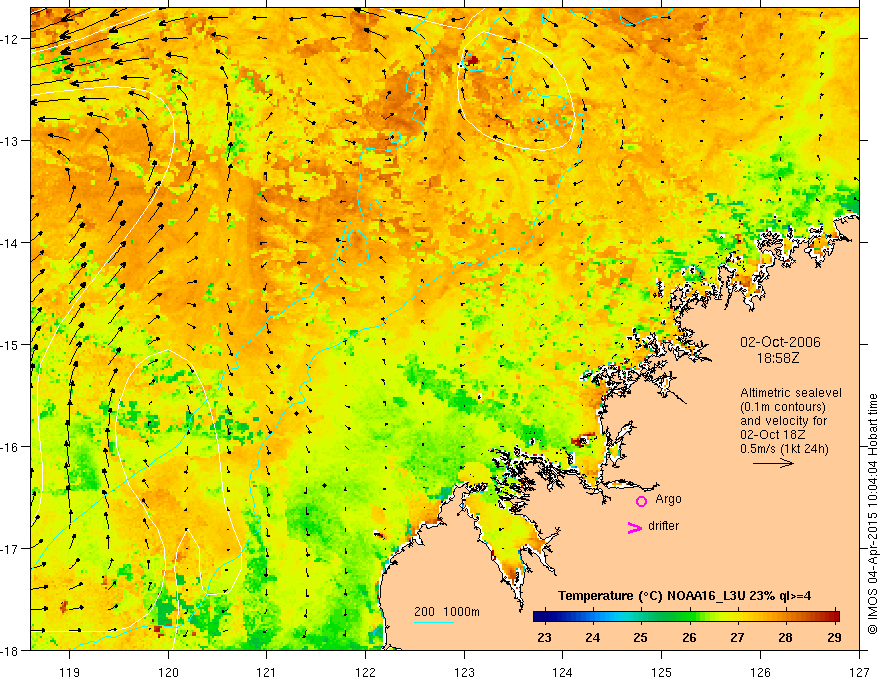
Task: Click the magenta drifter arrowhead legend symbol
Action: (x=635, y=528)
